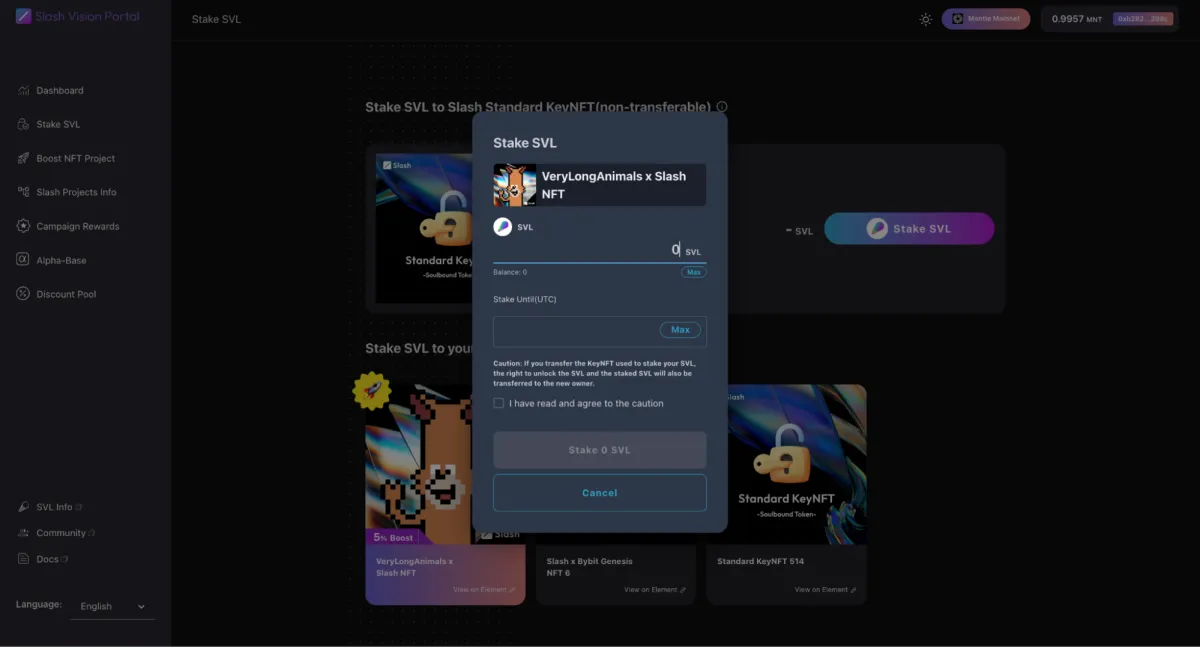
Task: Open the wallet address menu
Action: point(1143,19)
